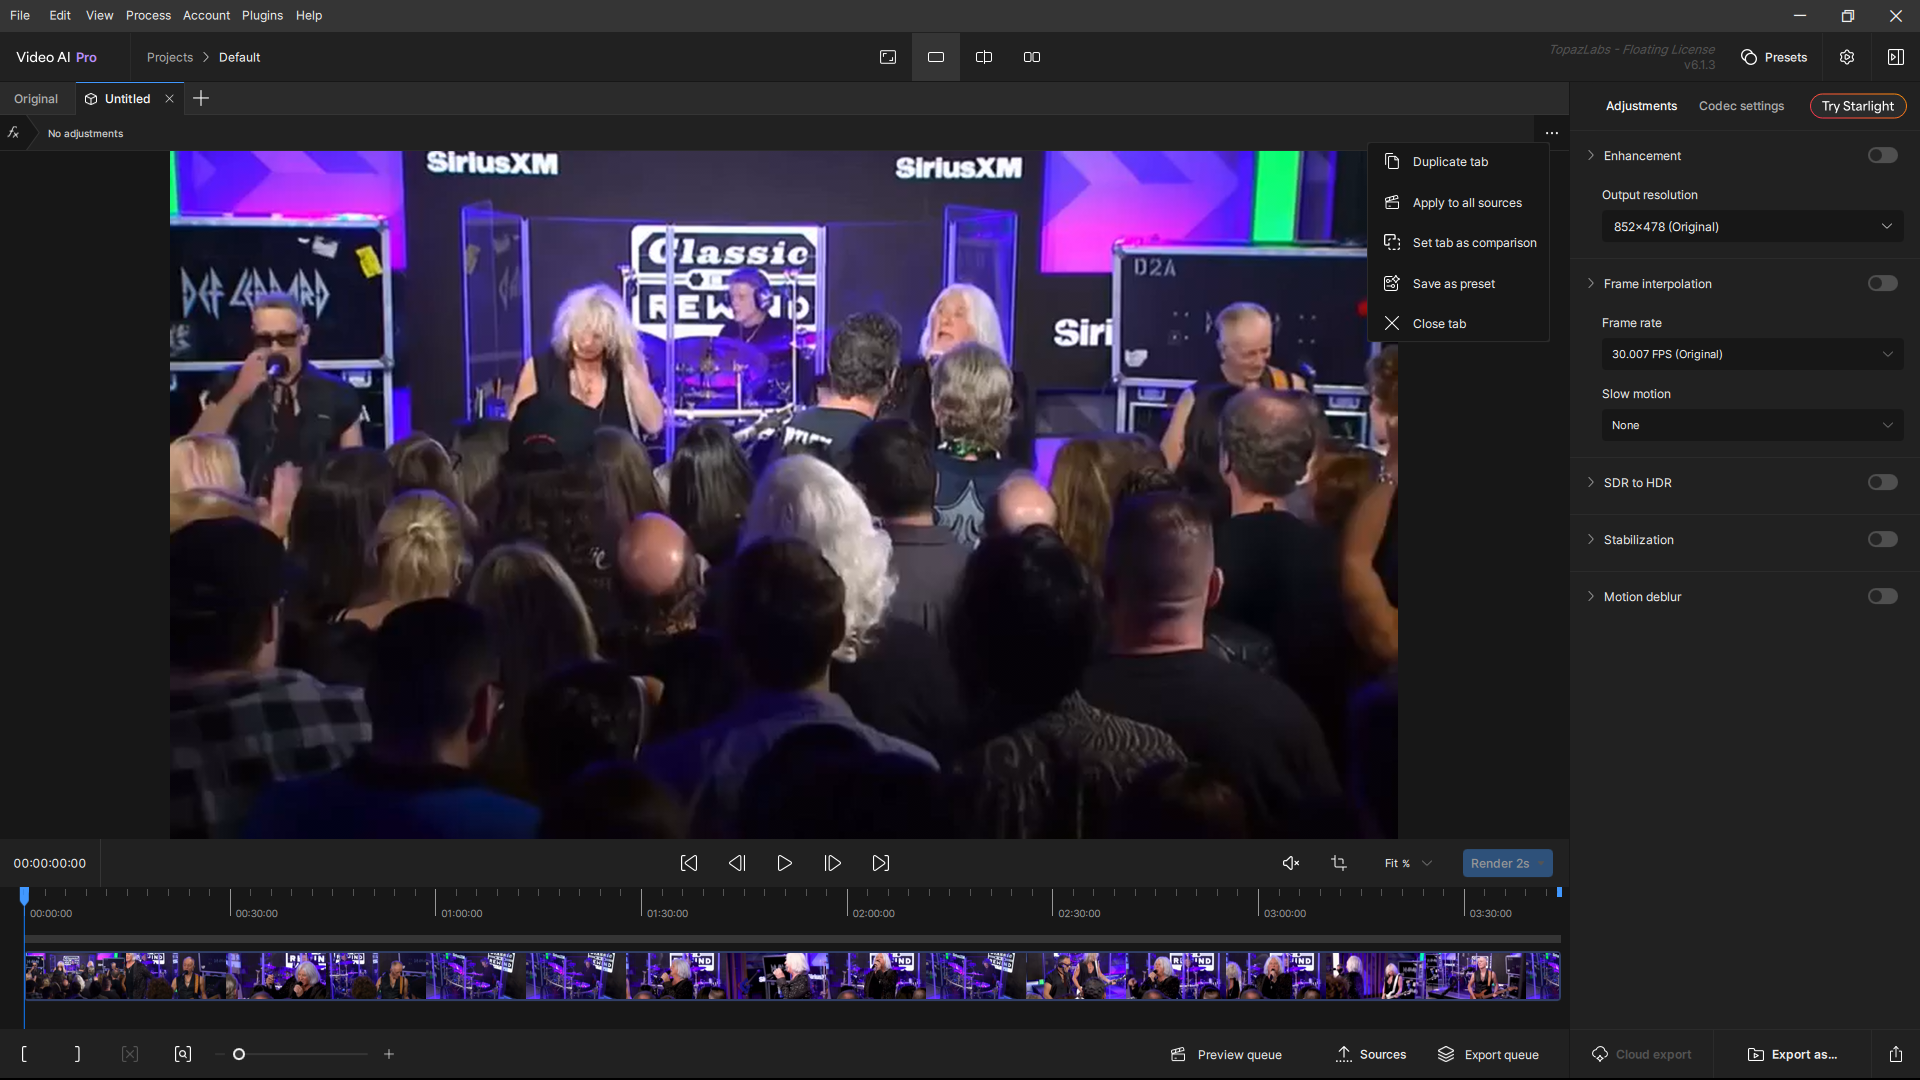Switch to full-screen view layout
Viewport: 1920px width, 1080px height.
888,57
